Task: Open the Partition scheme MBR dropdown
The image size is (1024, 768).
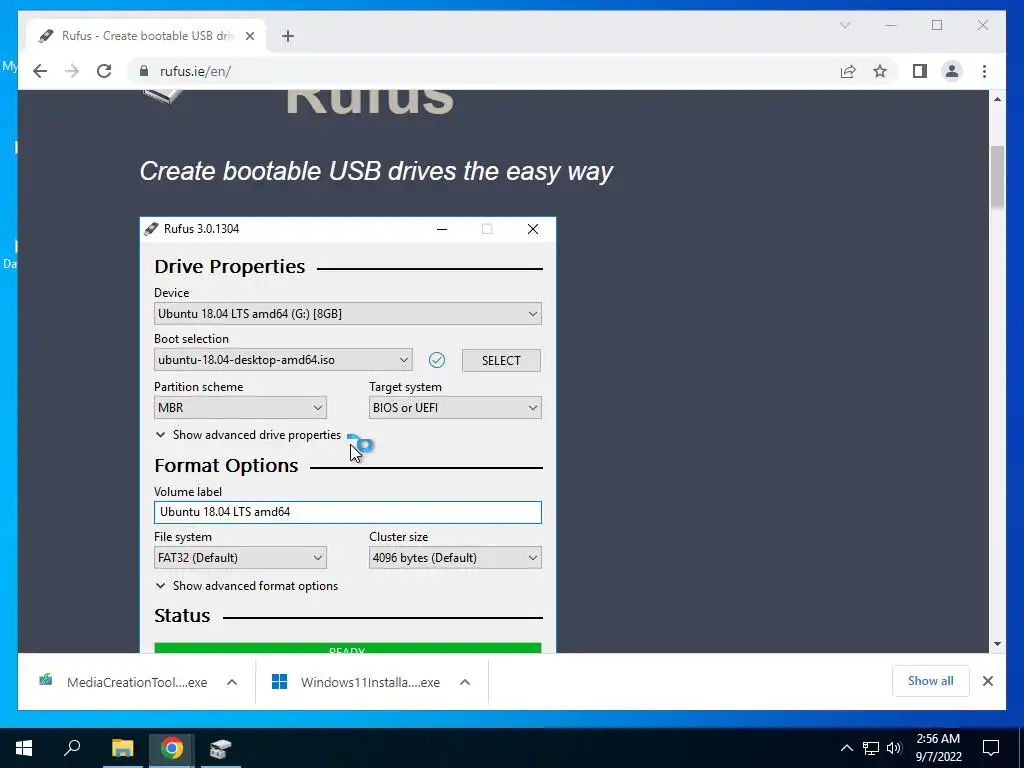Action: 240,408
